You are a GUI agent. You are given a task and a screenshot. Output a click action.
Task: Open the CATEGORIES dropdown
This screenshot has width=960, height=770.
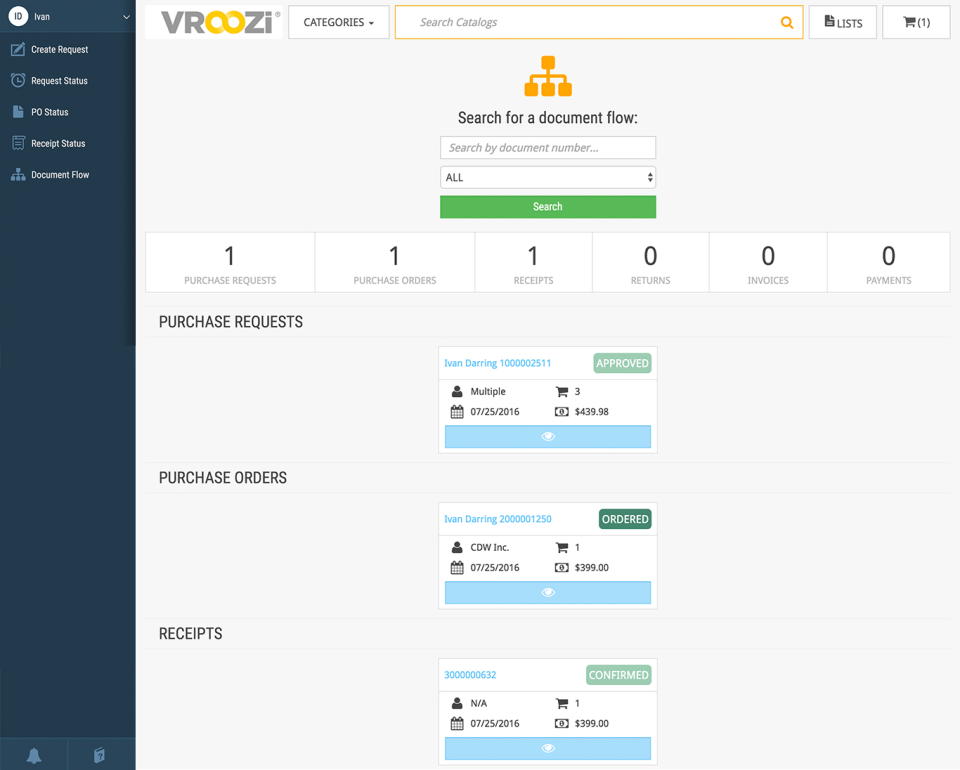tap(338, 21)
